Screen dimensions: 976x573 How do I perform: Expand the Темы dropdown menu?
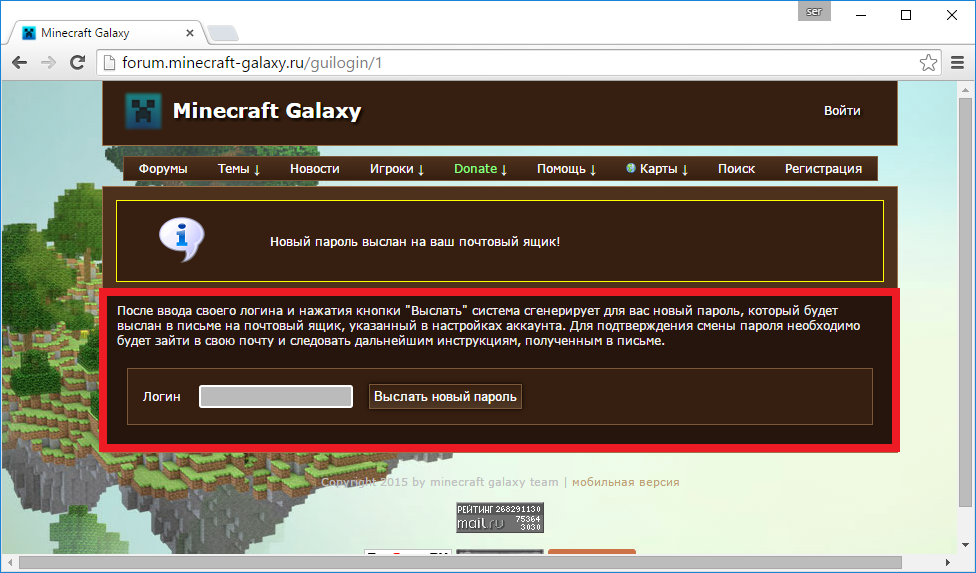tap(239, 169)
